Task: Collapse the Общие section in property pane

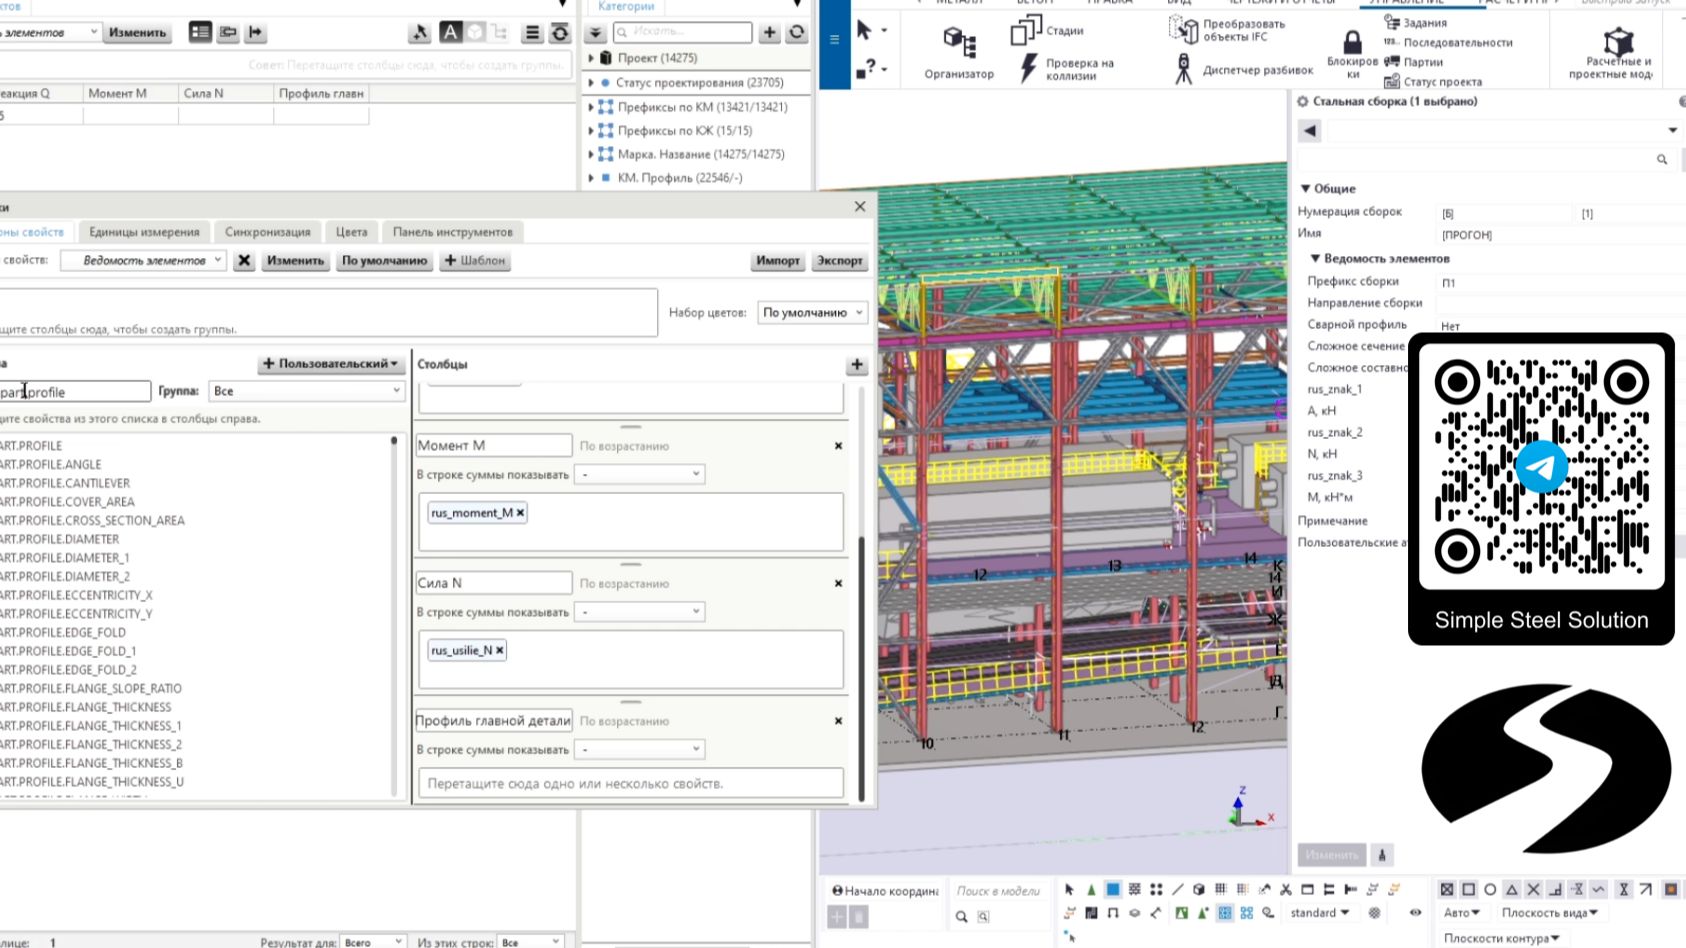Action: [x=1305, y=188]
